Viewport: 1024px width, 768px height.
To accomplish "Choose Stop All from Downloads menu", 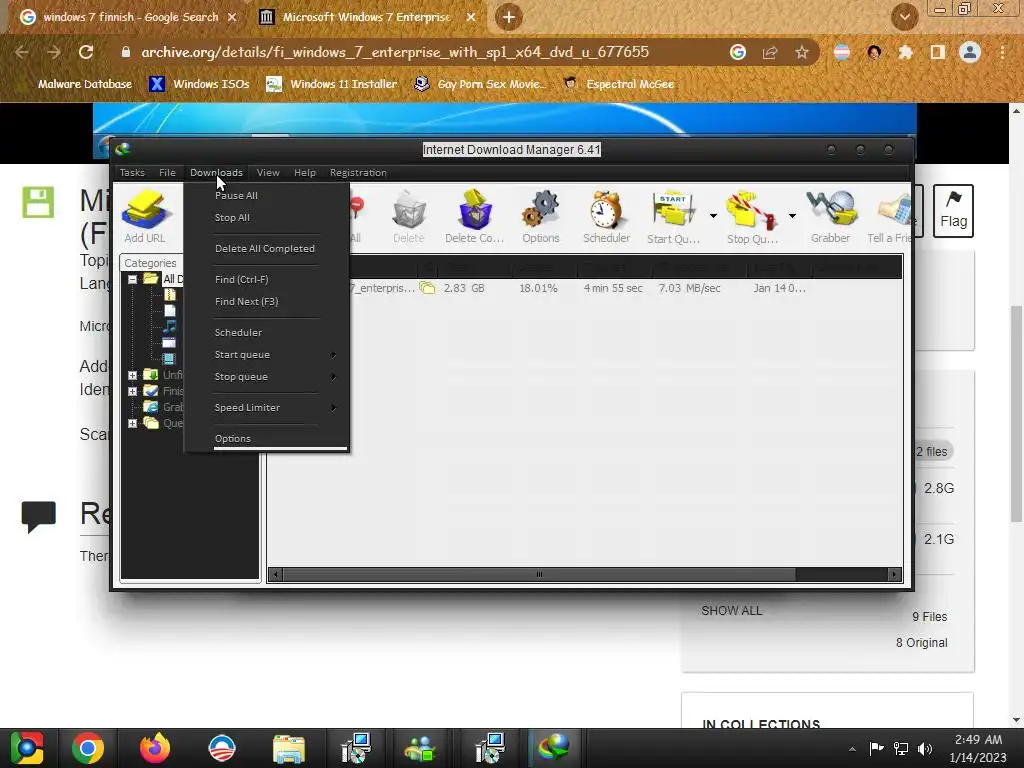I will tap(266, 217).
